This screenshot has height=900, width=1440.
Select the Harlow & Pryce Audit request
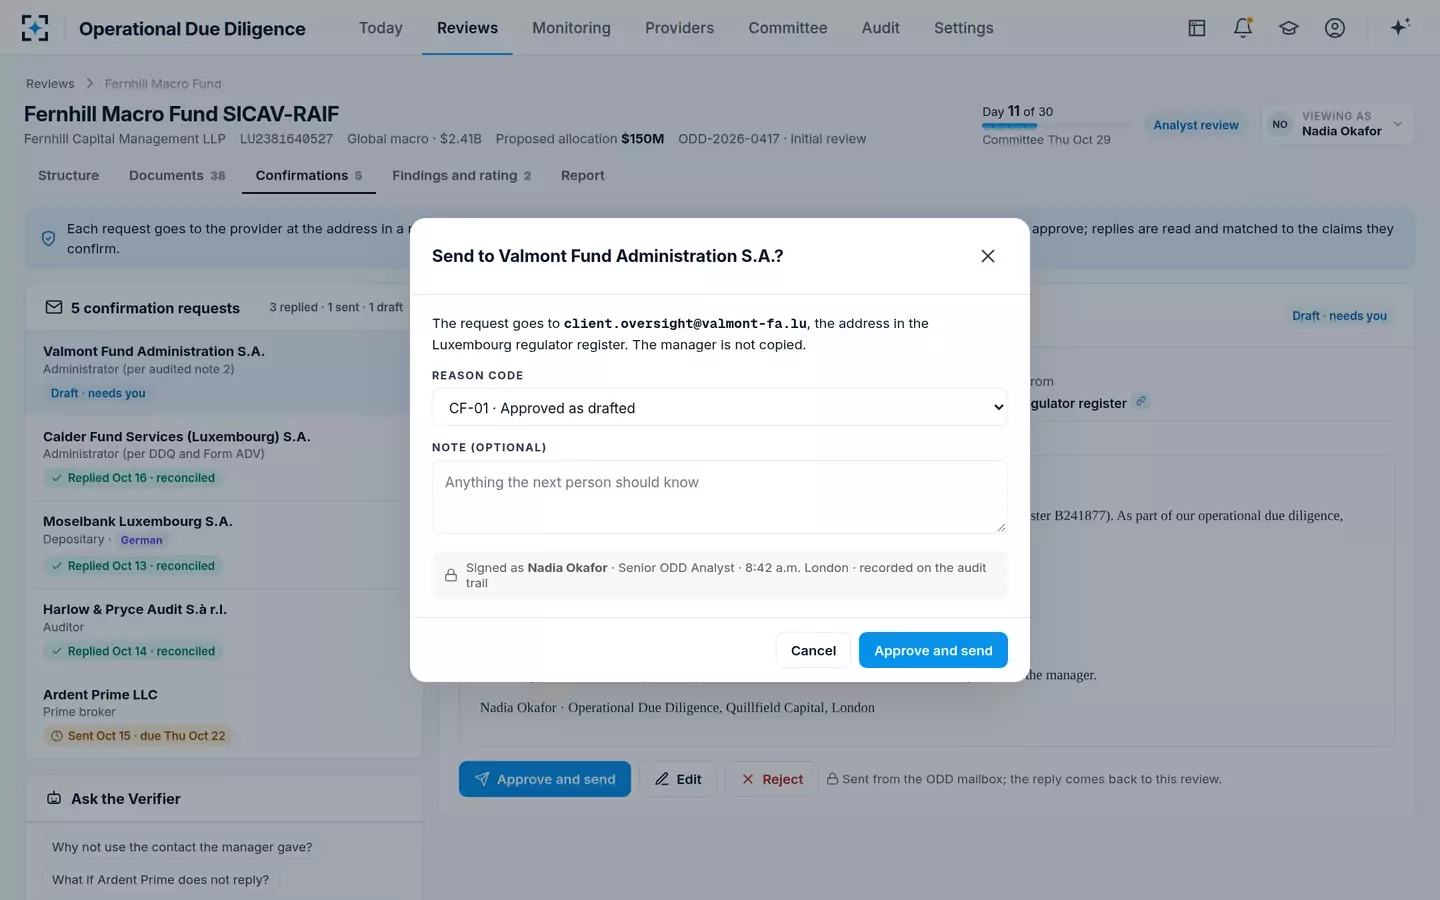224,630
